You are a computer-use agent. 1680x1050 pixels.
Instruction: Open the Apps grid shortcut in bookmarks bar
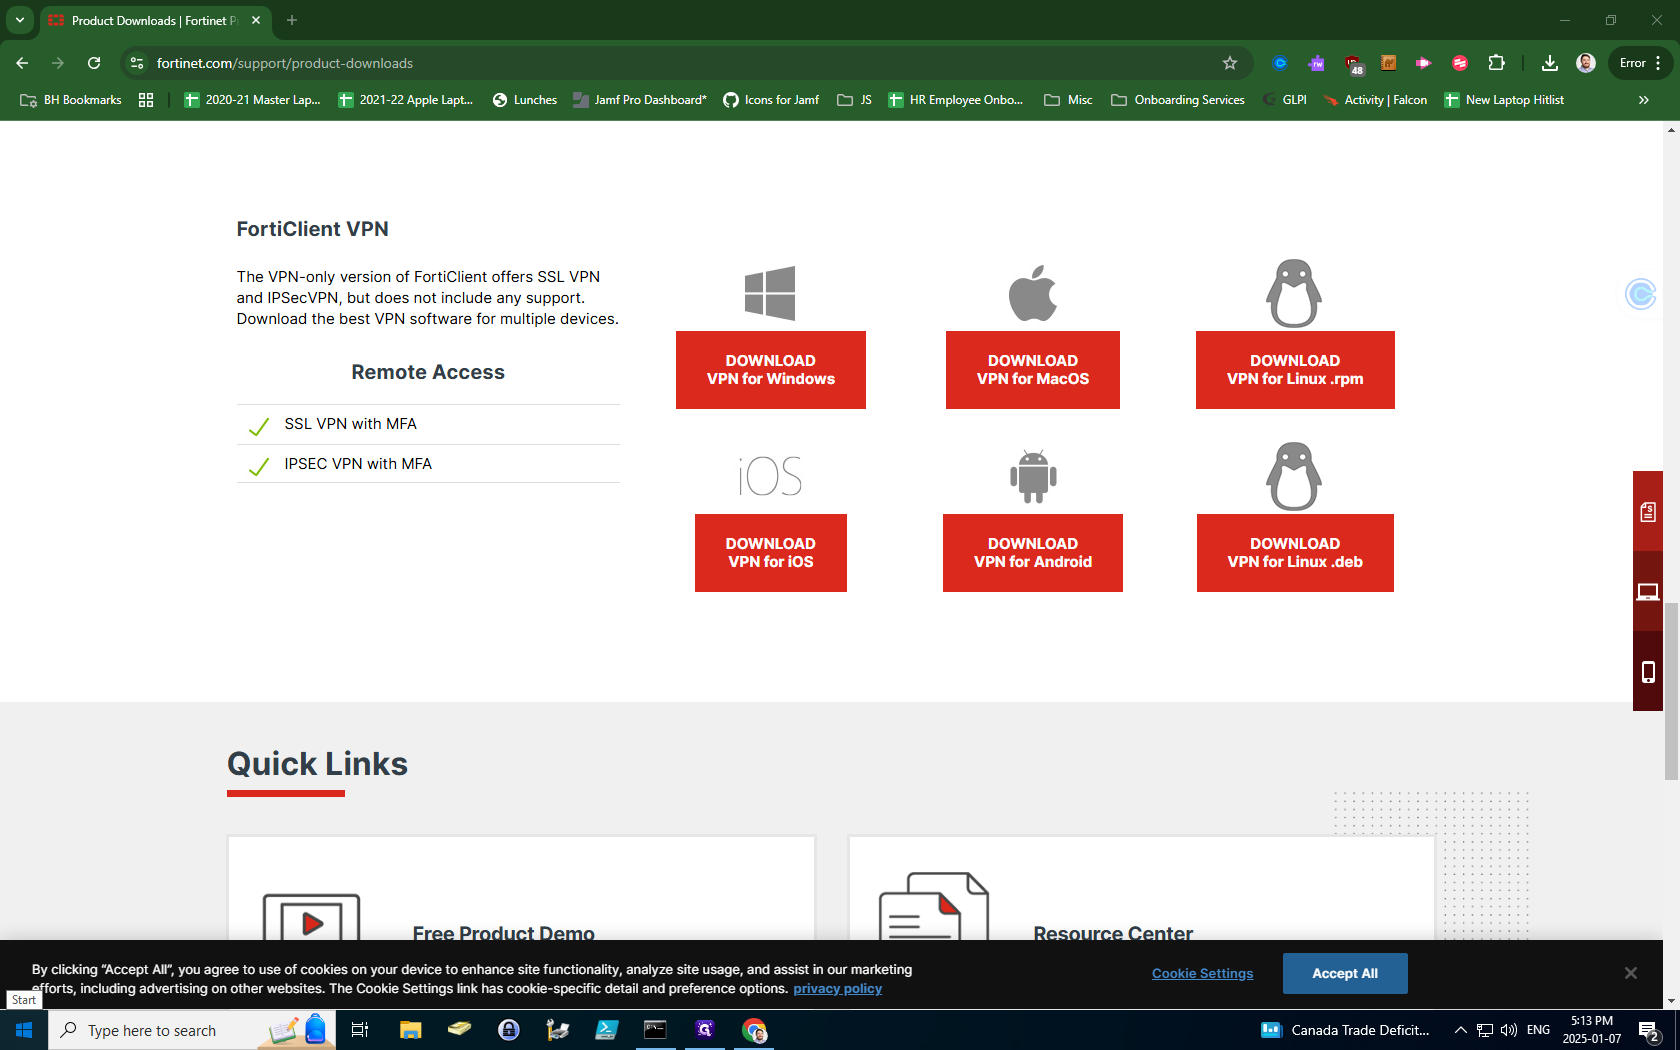[146, 100]
